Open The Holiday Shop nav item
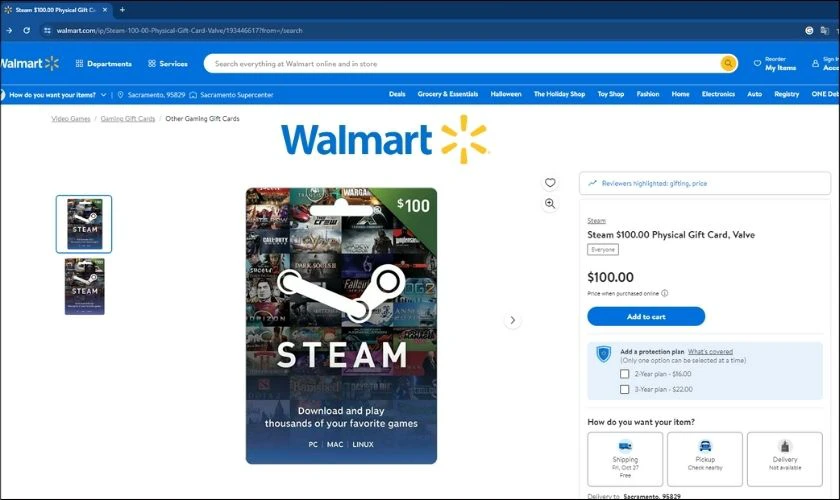 559,94
